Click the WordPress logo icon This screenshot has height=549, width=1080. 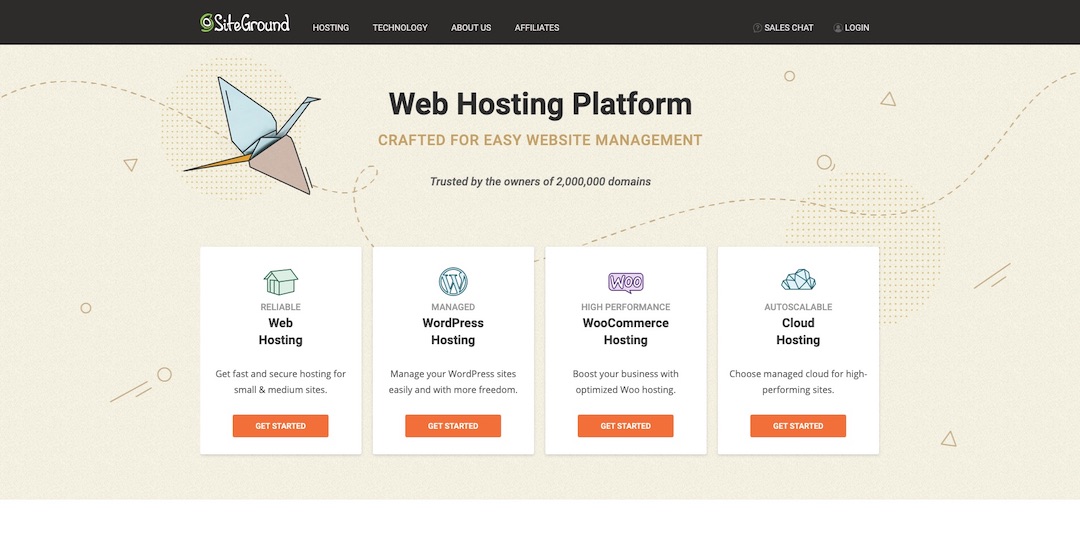coord(453,282)
